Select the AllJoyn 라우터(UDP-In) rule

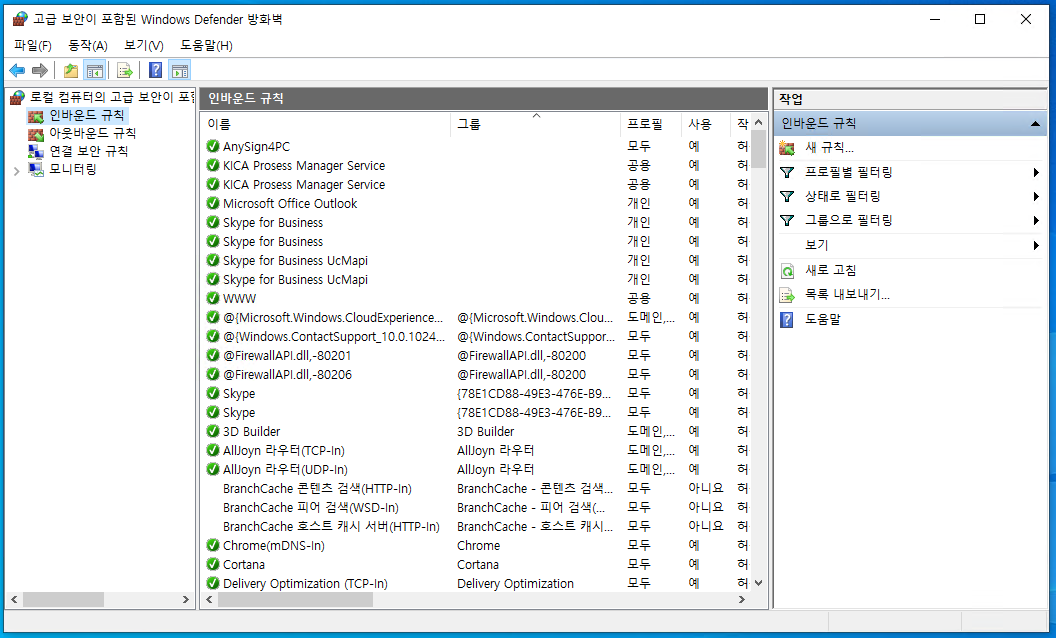[x=285, y=469]
